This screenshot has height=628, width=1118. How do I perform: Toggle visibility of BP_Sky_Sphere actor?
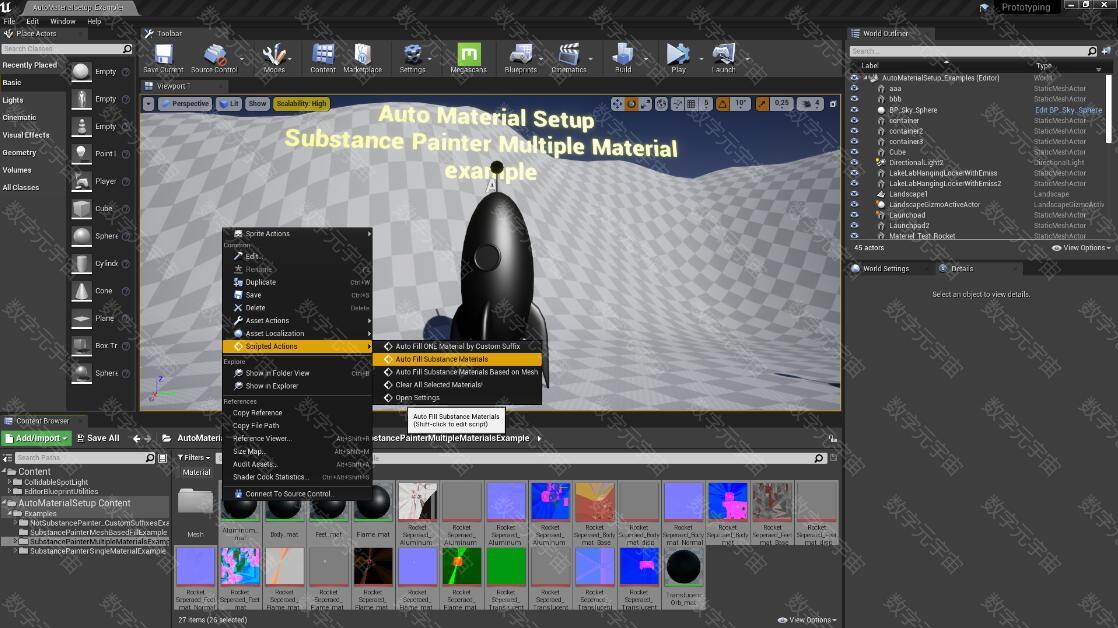[854, 110]
